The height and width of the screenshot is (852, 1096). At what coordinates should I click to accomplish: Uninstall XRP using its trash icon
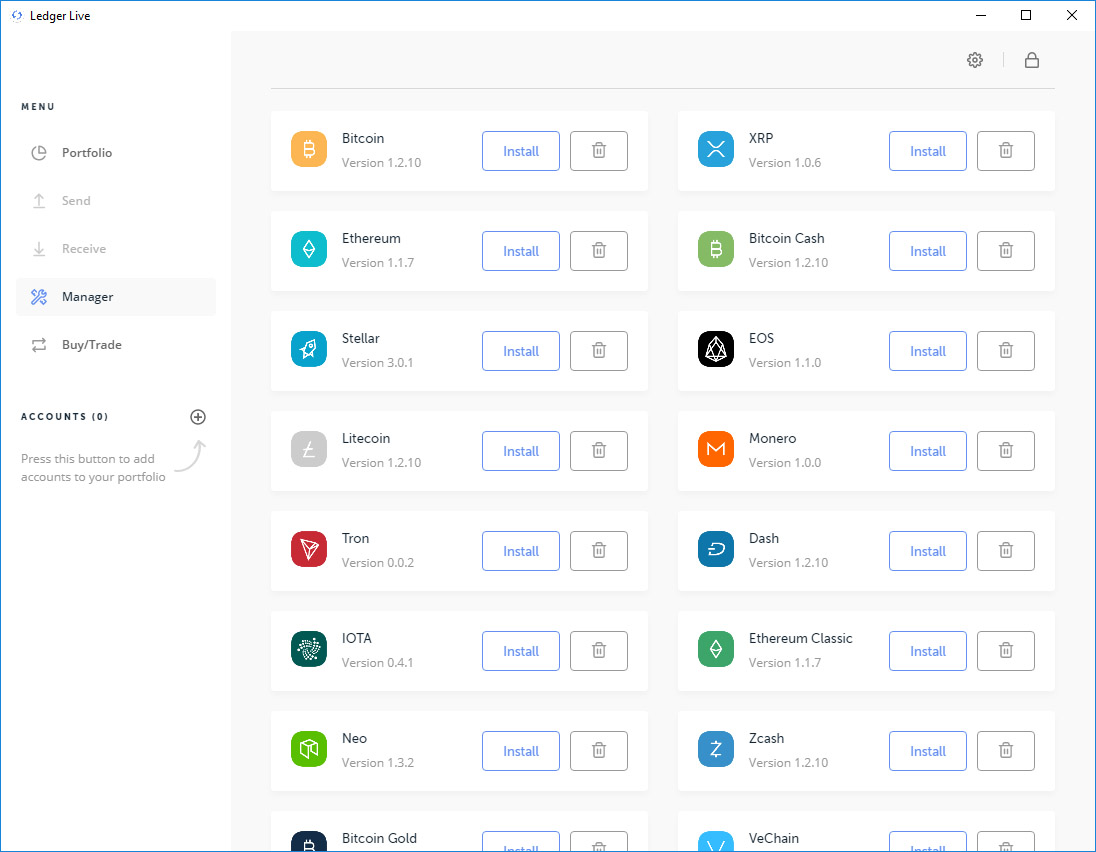coord(1006,151)
